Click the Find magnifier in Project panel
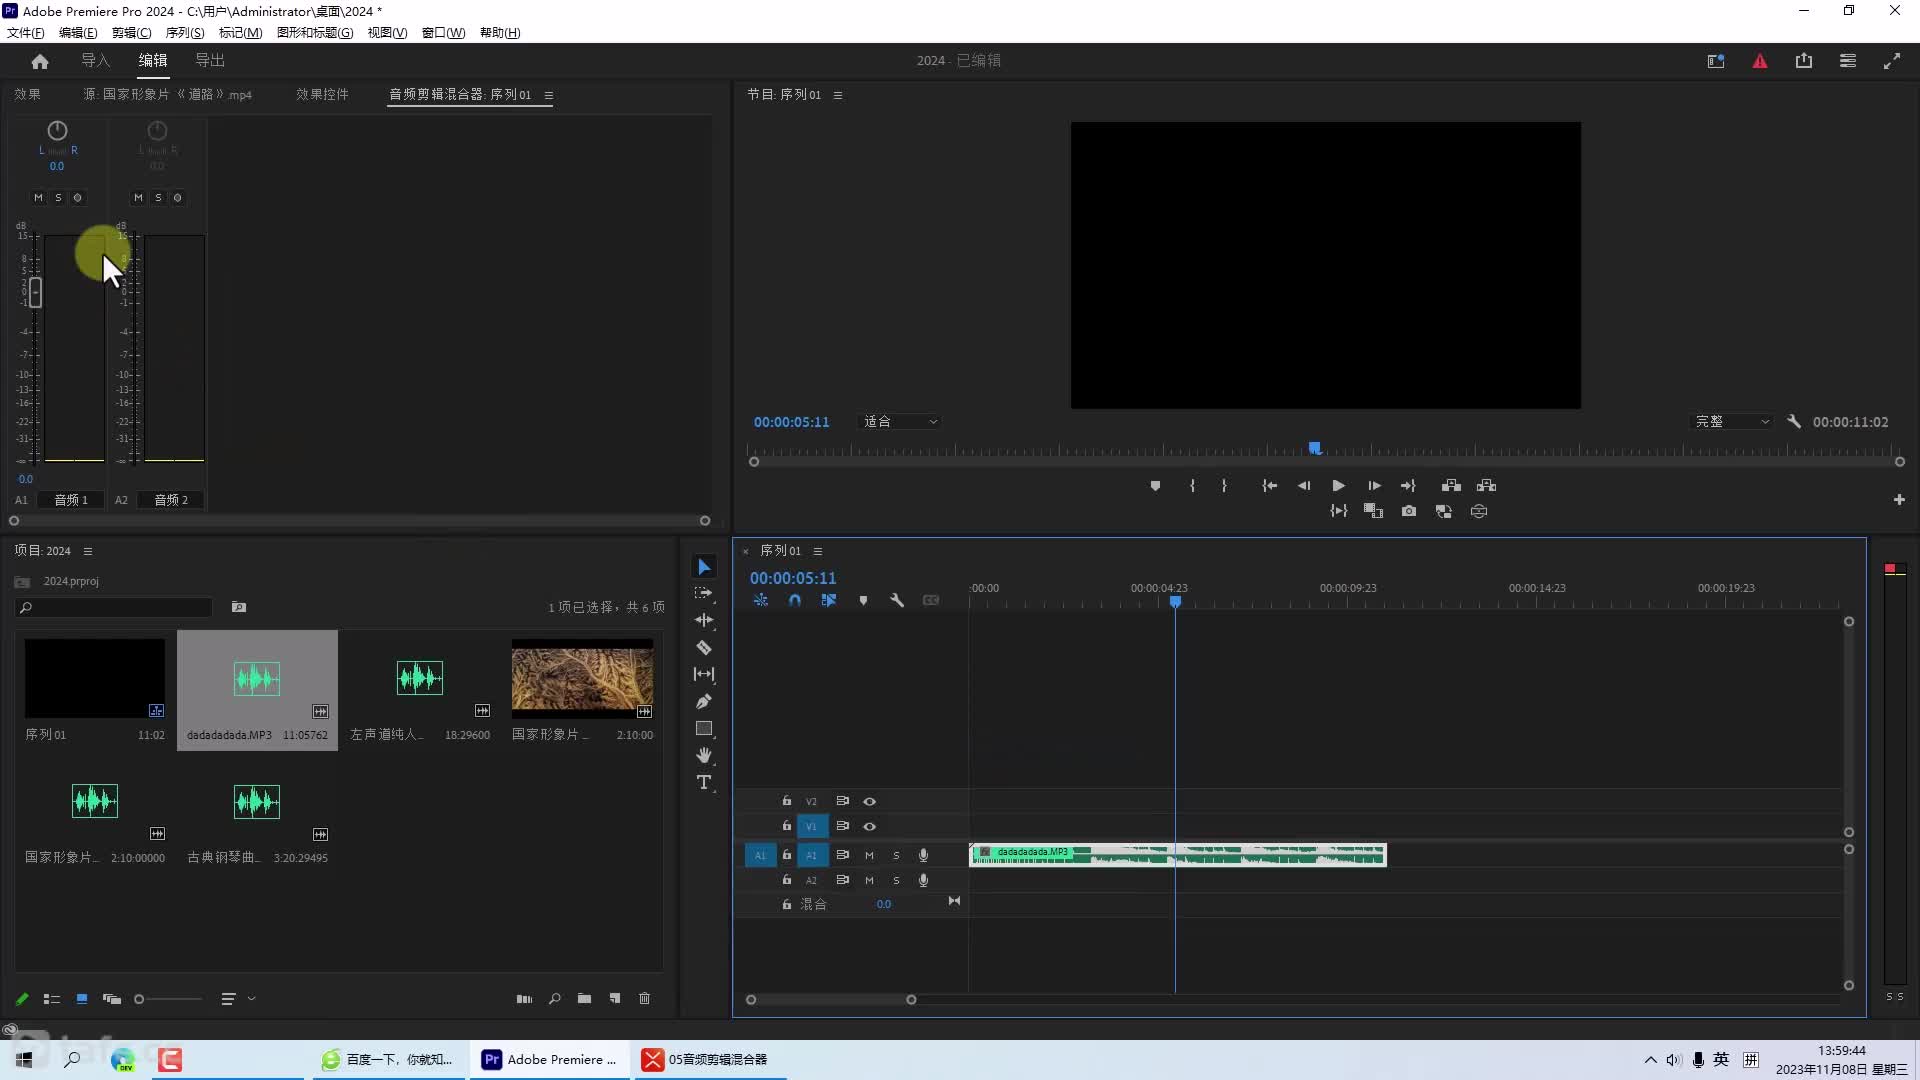Viewport: 1920px width, 1080px height. (555, 999)
